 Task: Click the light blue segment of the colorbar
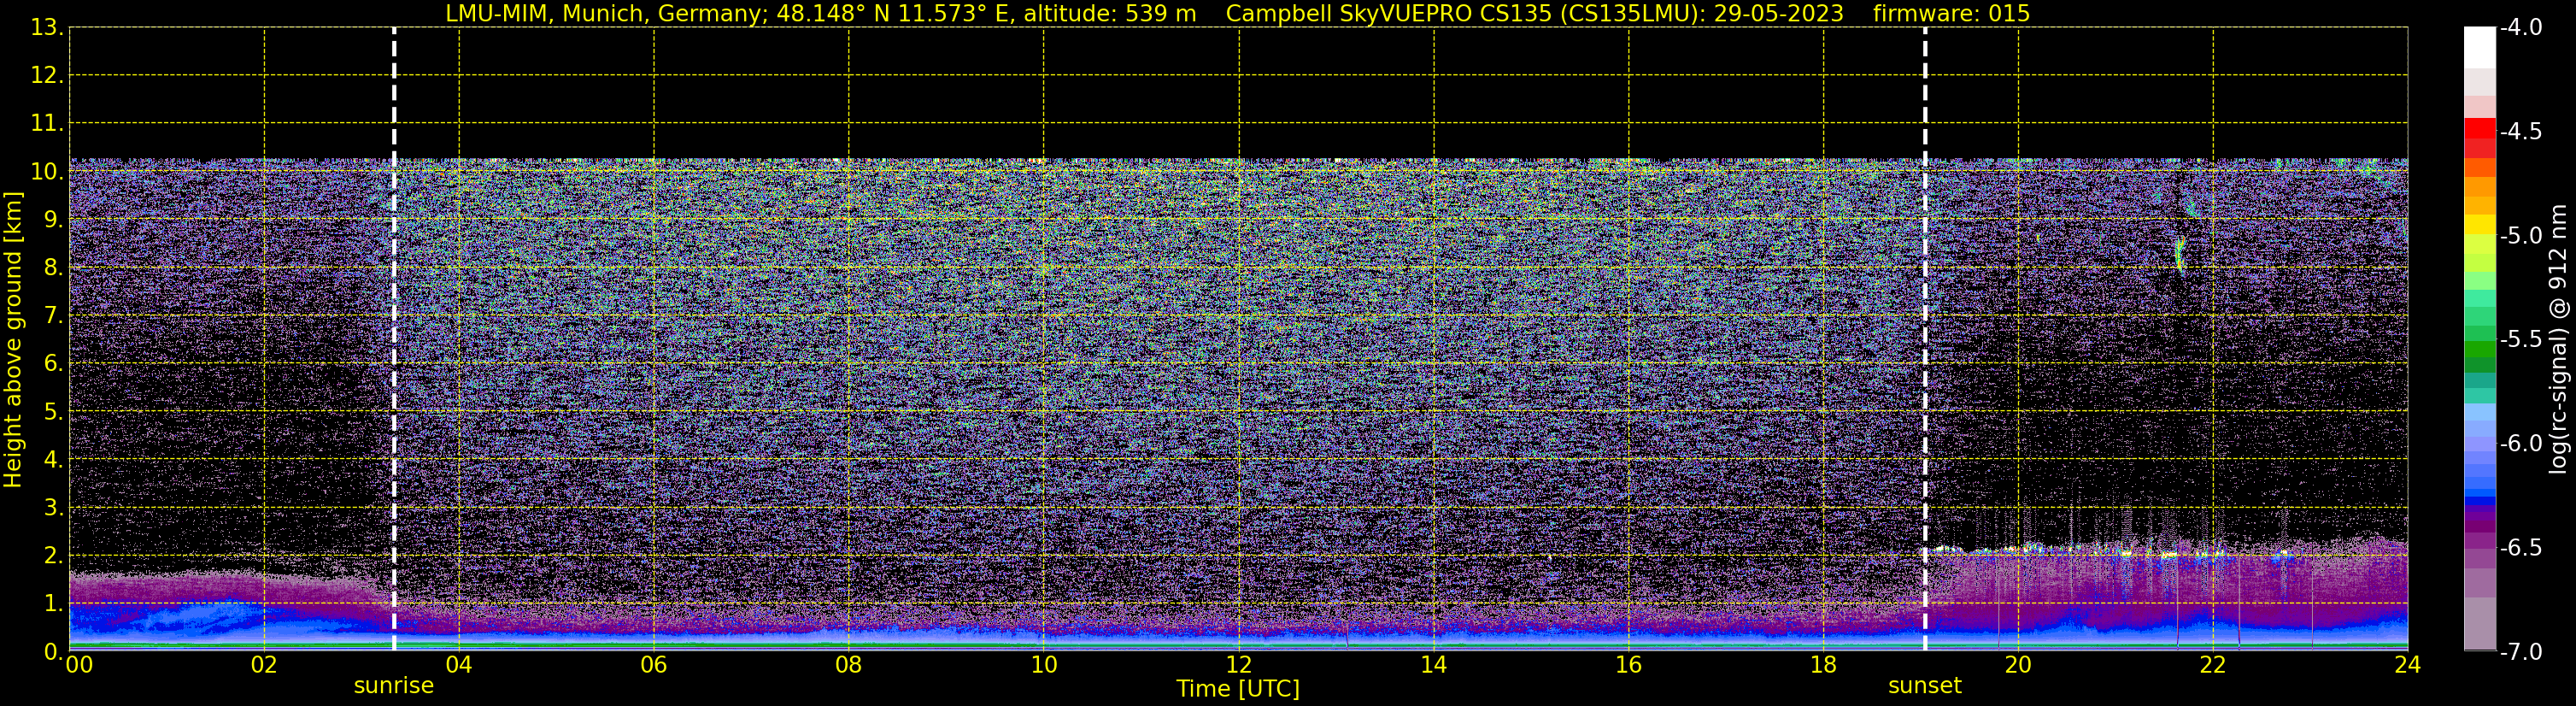2480,413
